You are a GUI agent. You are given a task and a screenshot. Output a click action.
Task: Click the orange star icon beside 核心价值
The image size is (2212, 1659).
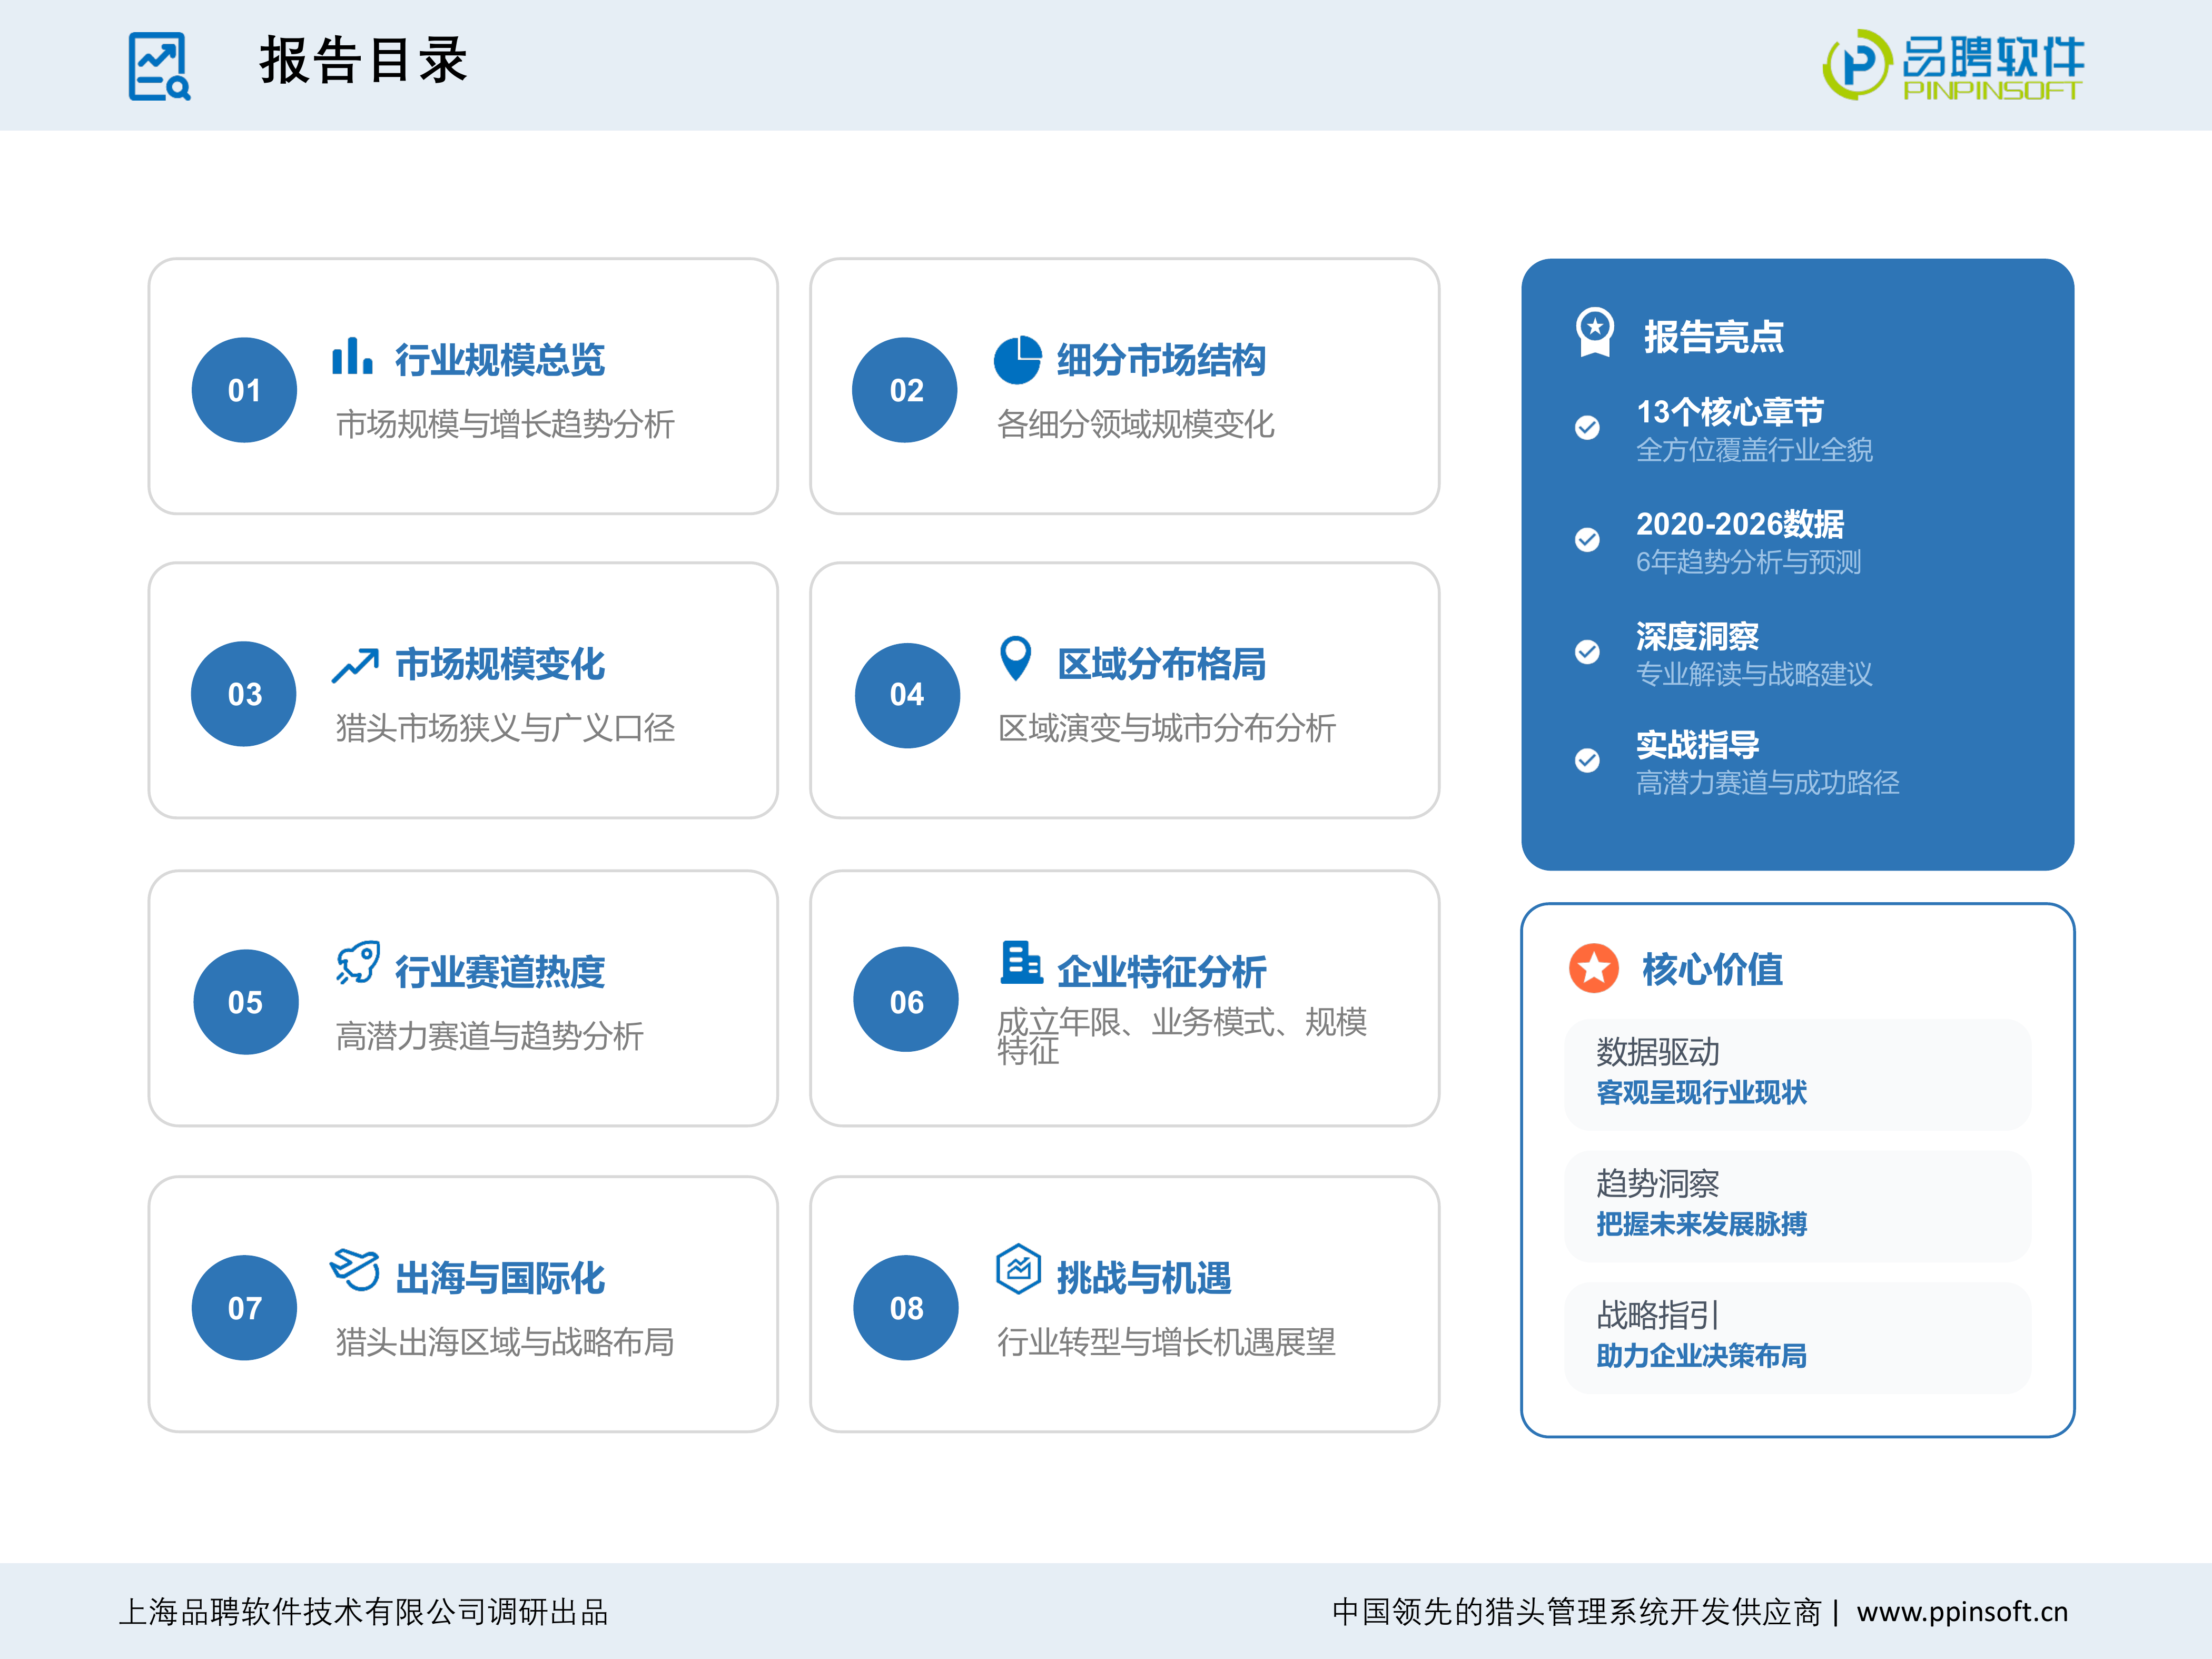click(1594, 968)
